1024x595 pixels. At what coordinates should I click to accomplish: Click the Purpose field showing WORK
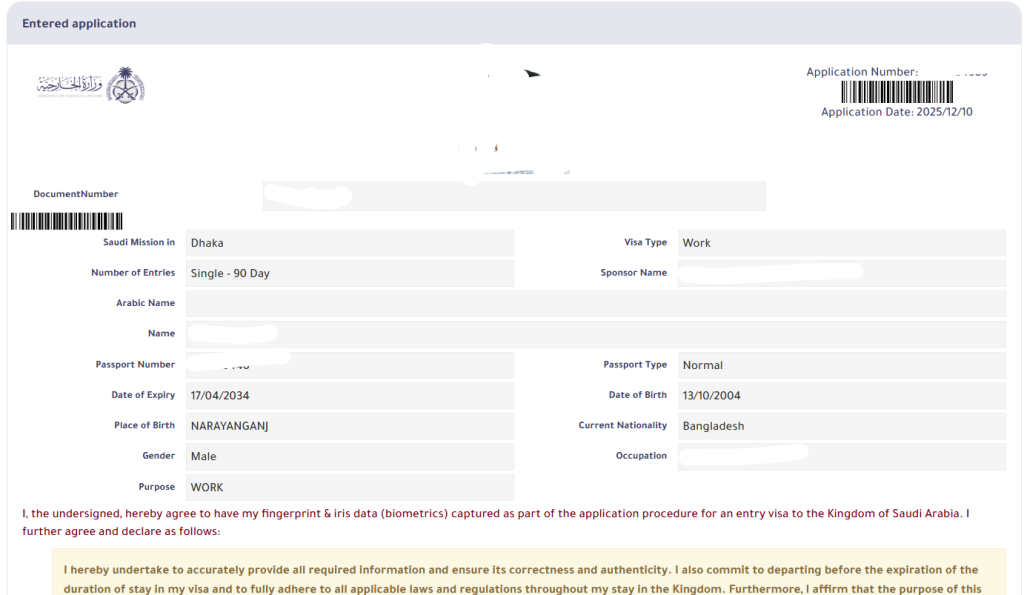point(349,488)
